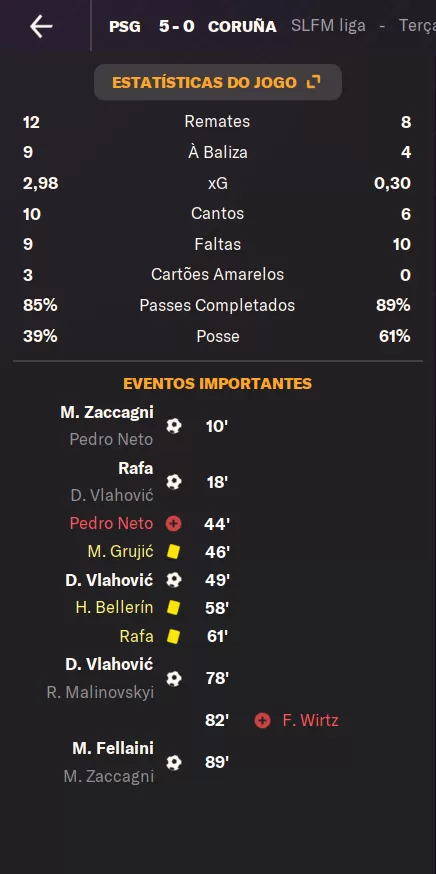Click M. Fellaini scorer name

[x=113, y=748]
